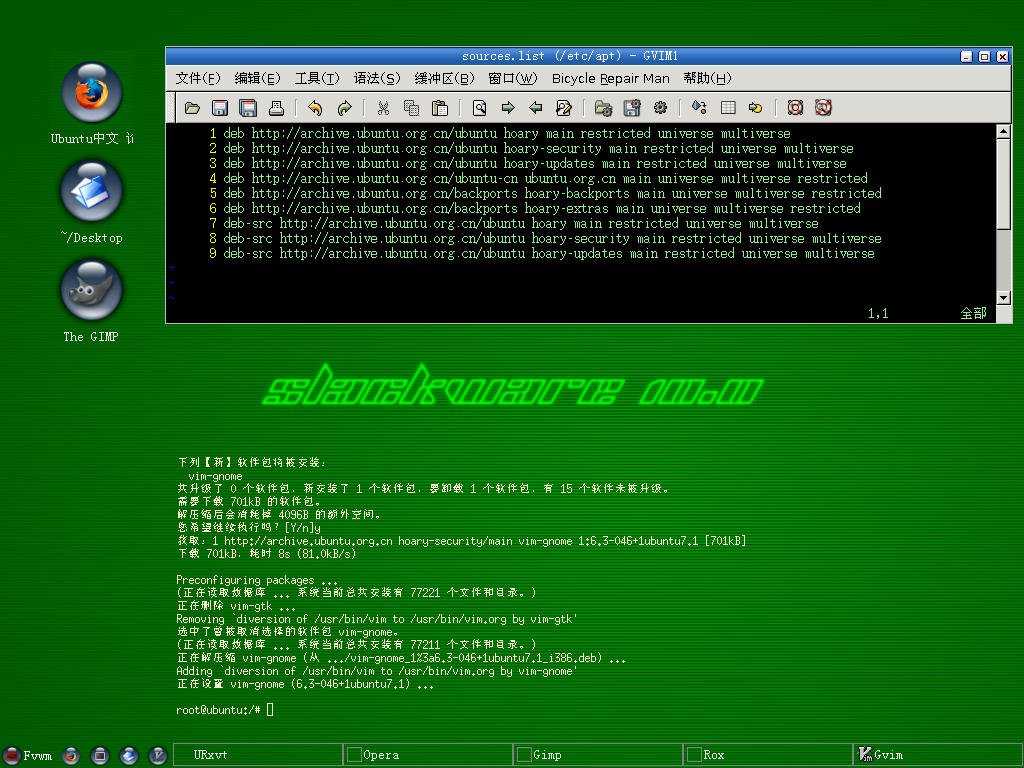
Task: Click the Vim quick-launch icon in taskbar
Action: coord(157,756)
